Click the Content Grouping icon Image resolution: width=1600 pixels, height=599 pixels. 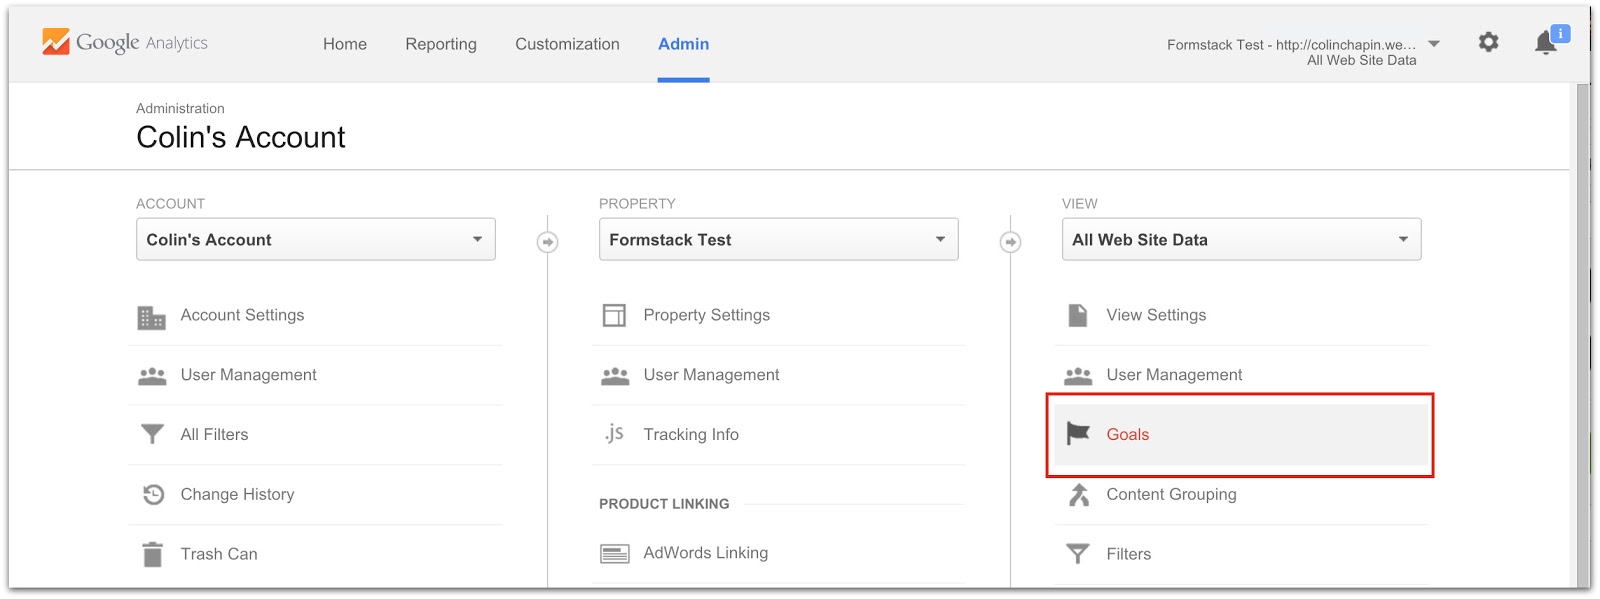coord(1078,494)
